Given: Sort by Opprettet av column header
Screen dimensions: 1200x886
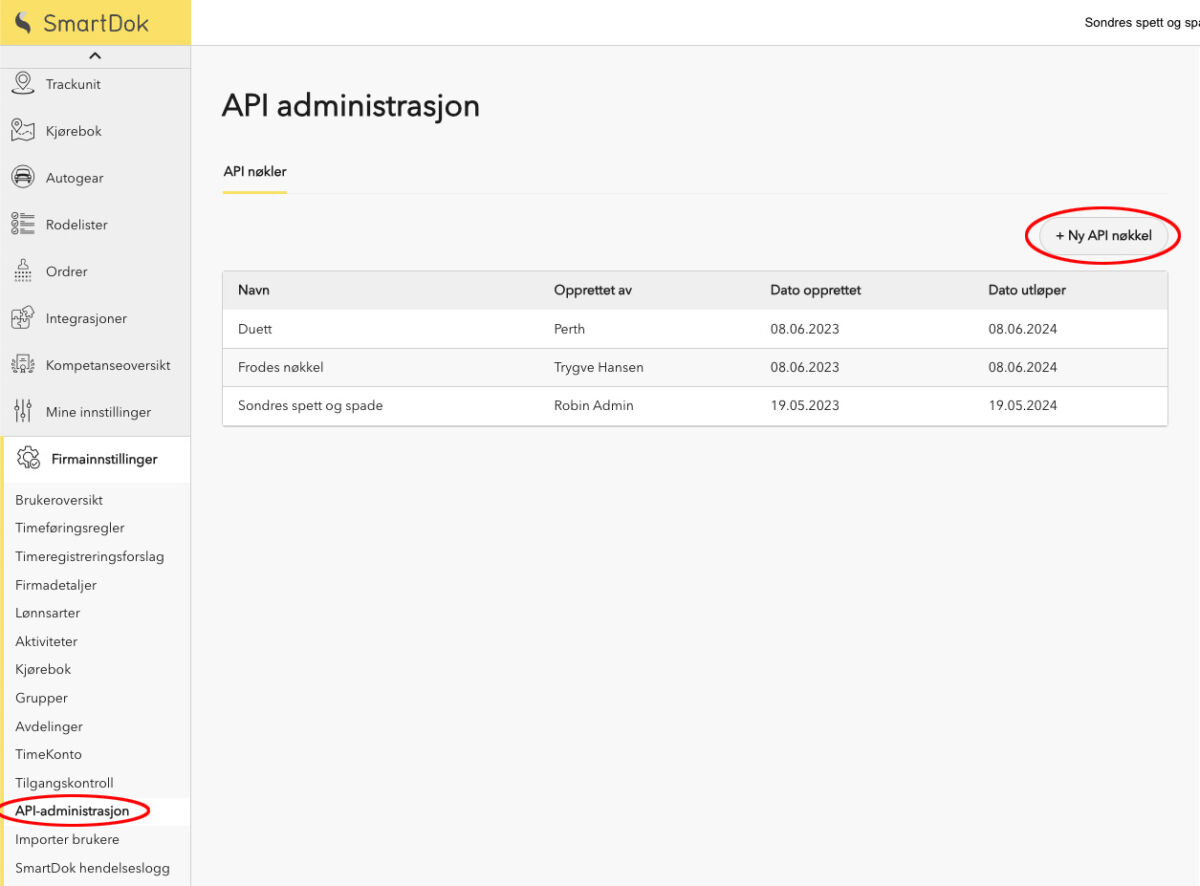Looking at the screenshot, I should (593, 290).
